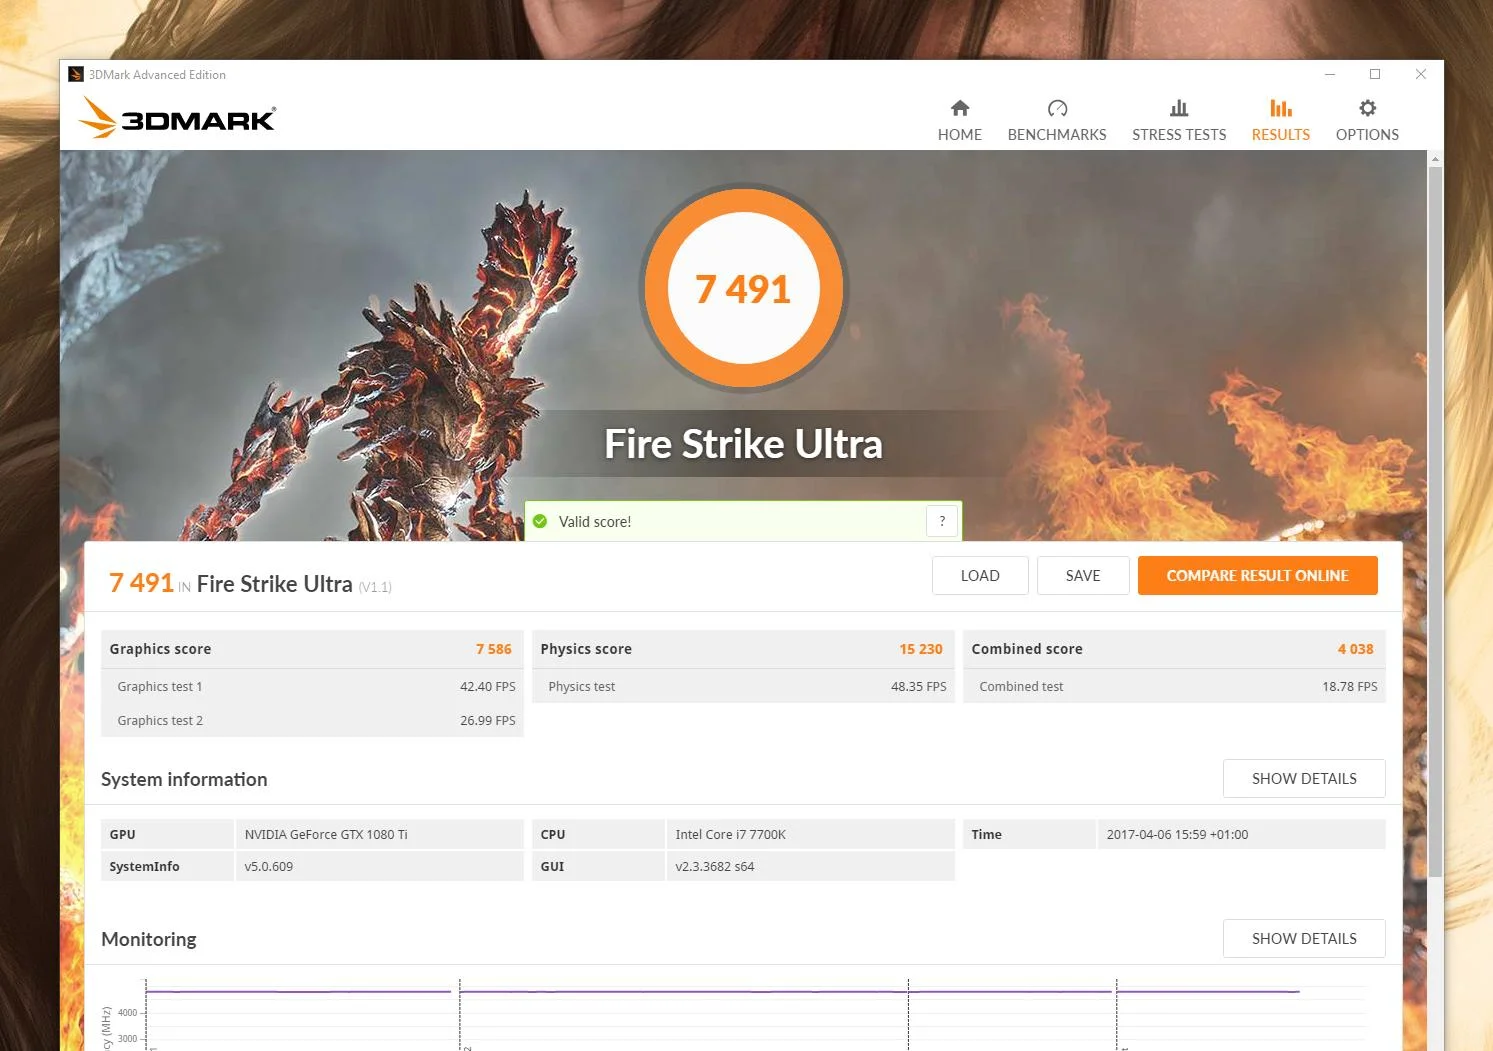1493x1051 pixels.
Task: Click the large 7 491 score circle
Action: click(x=743, y=289)
